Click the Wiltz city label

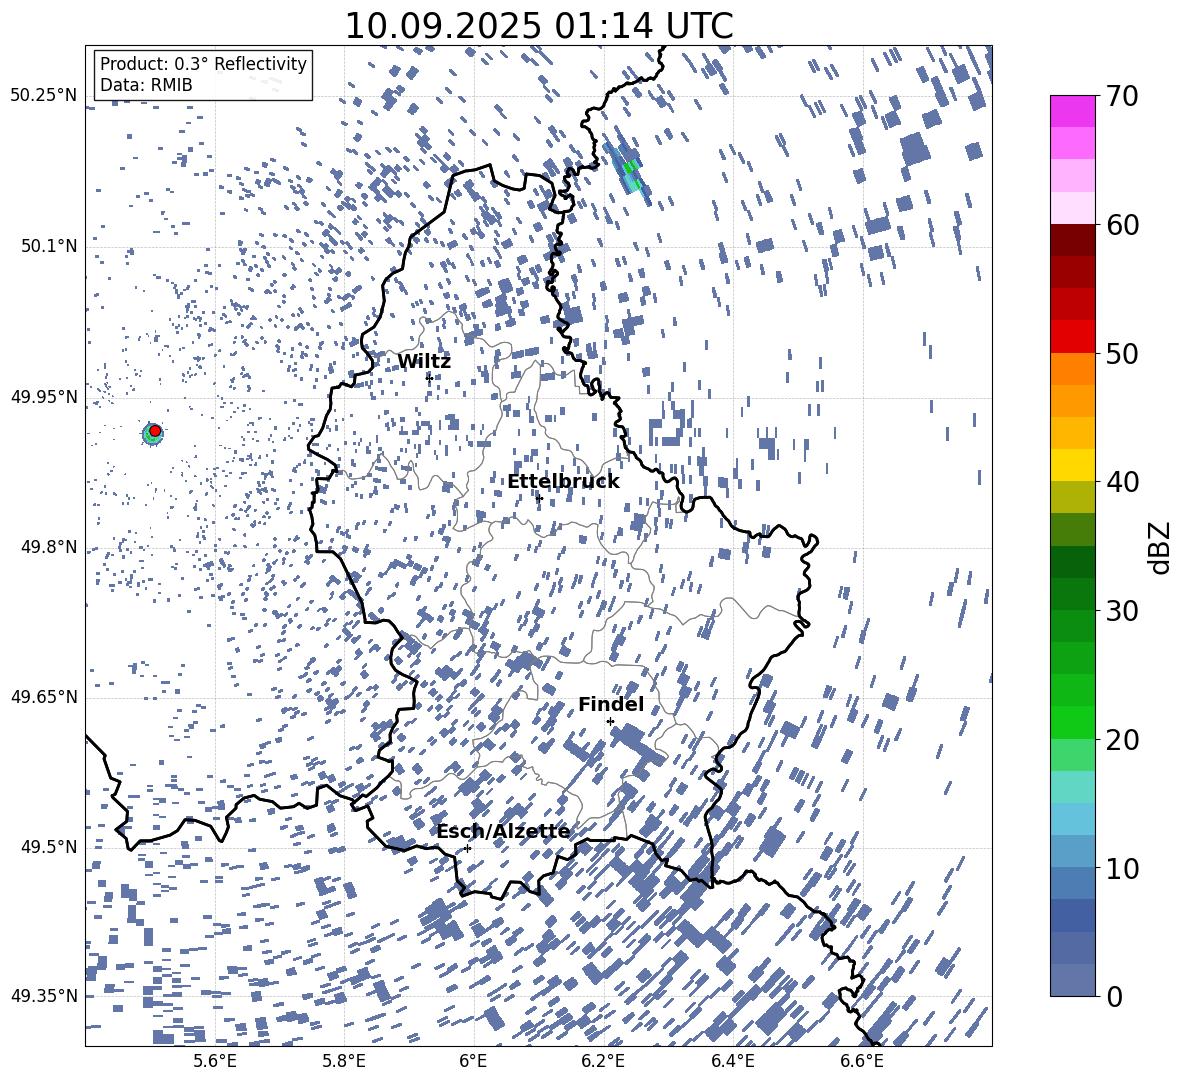[x=424, y=362]
